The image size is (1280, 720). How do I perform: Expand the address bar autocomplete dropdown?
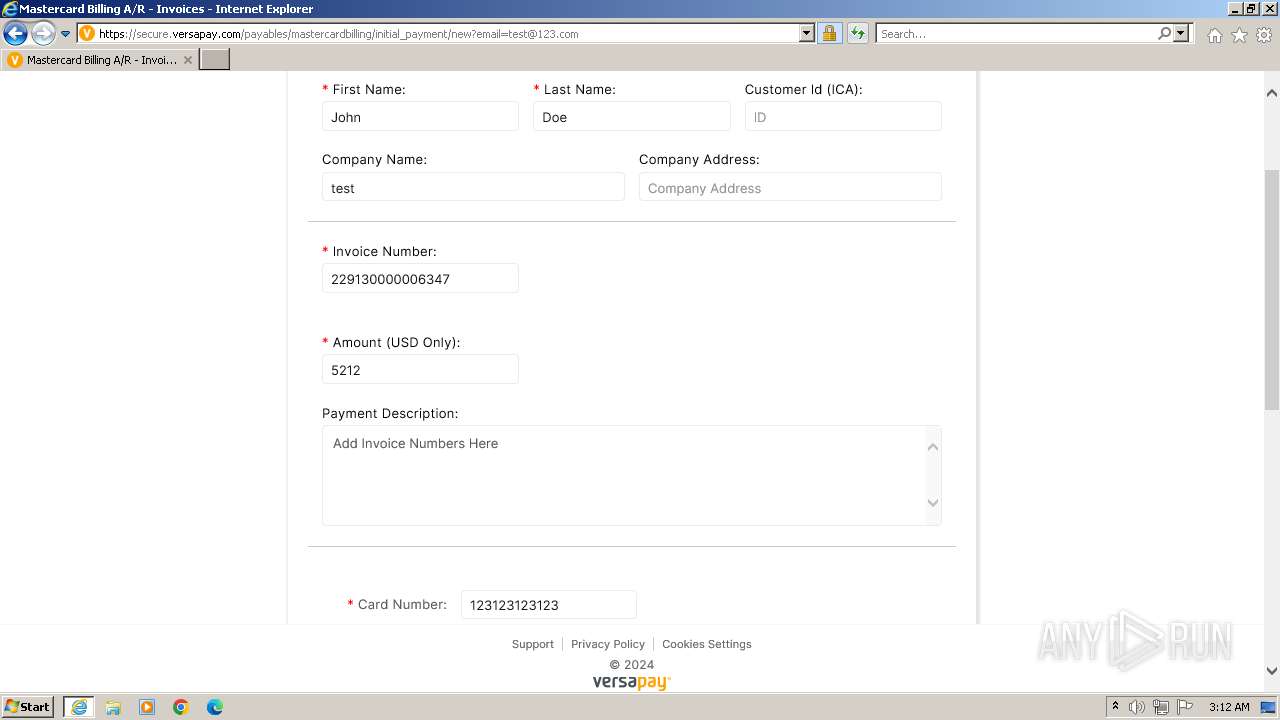tap(807, 33)
